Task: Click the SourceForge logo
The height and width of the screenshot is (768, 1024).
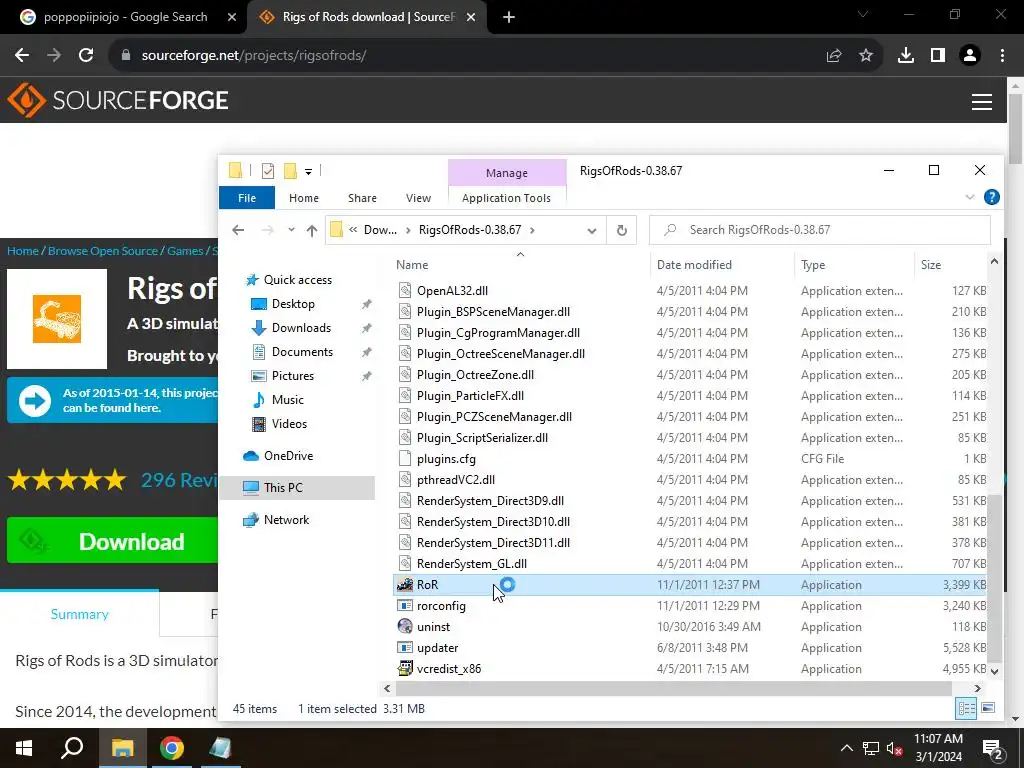Action: 118,100
